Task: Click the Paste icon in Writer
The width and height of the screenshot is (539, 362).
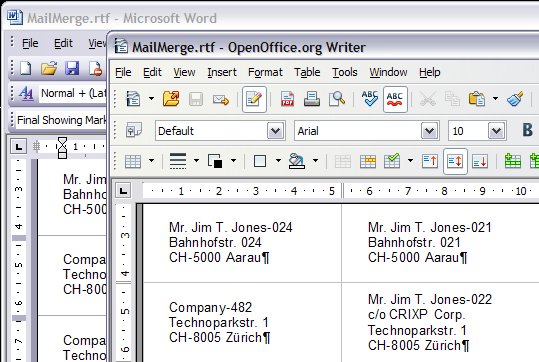Action: pyautogui.click(x=477, y=99)
